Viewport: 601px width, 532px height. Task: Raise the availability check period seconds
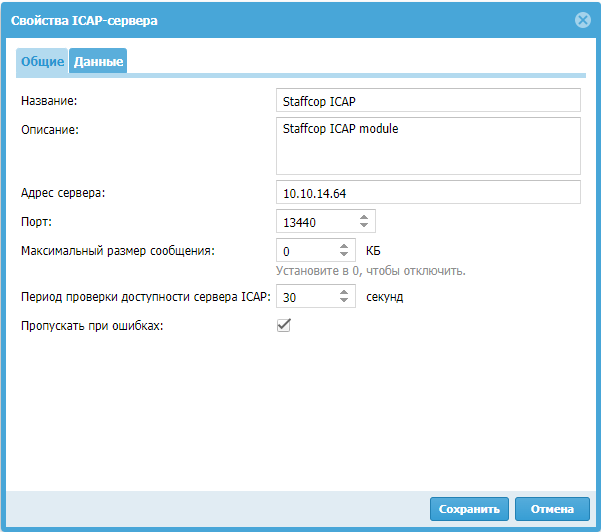pyautogui.click(x=345, y=292)
